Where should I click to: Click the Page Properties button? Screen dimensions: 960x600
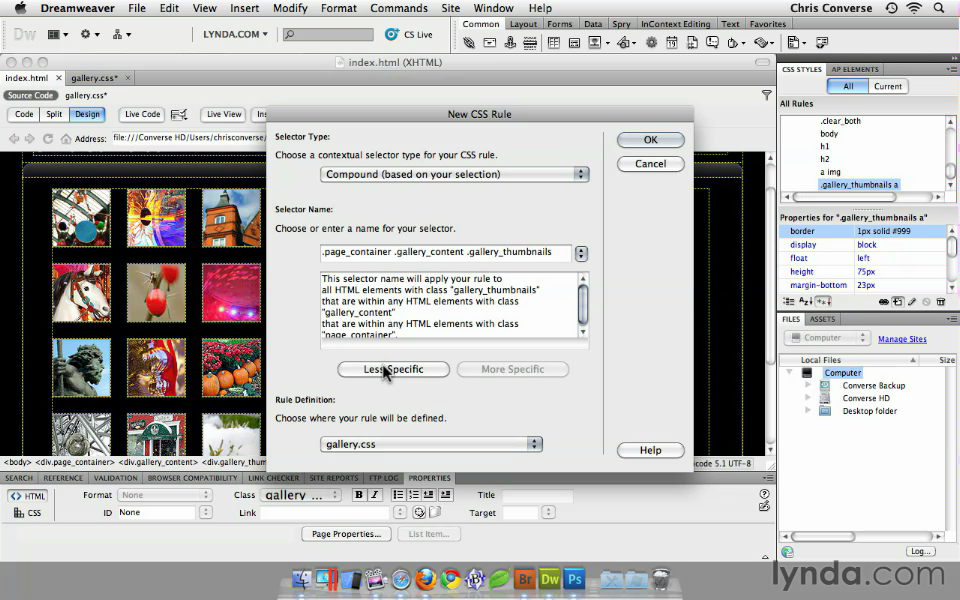click(346, 534)
